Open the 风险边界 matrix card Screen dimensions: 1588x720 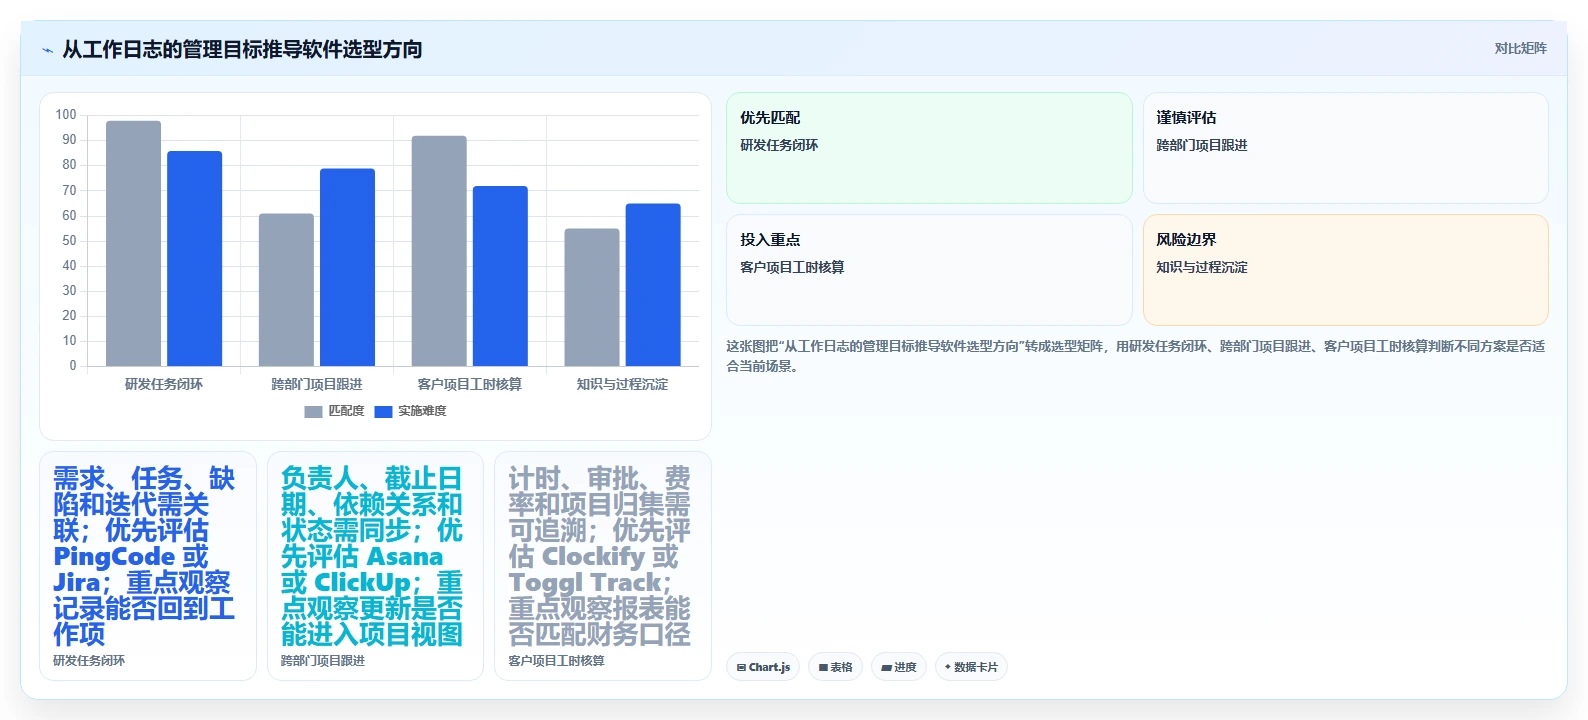[1345, 270]
